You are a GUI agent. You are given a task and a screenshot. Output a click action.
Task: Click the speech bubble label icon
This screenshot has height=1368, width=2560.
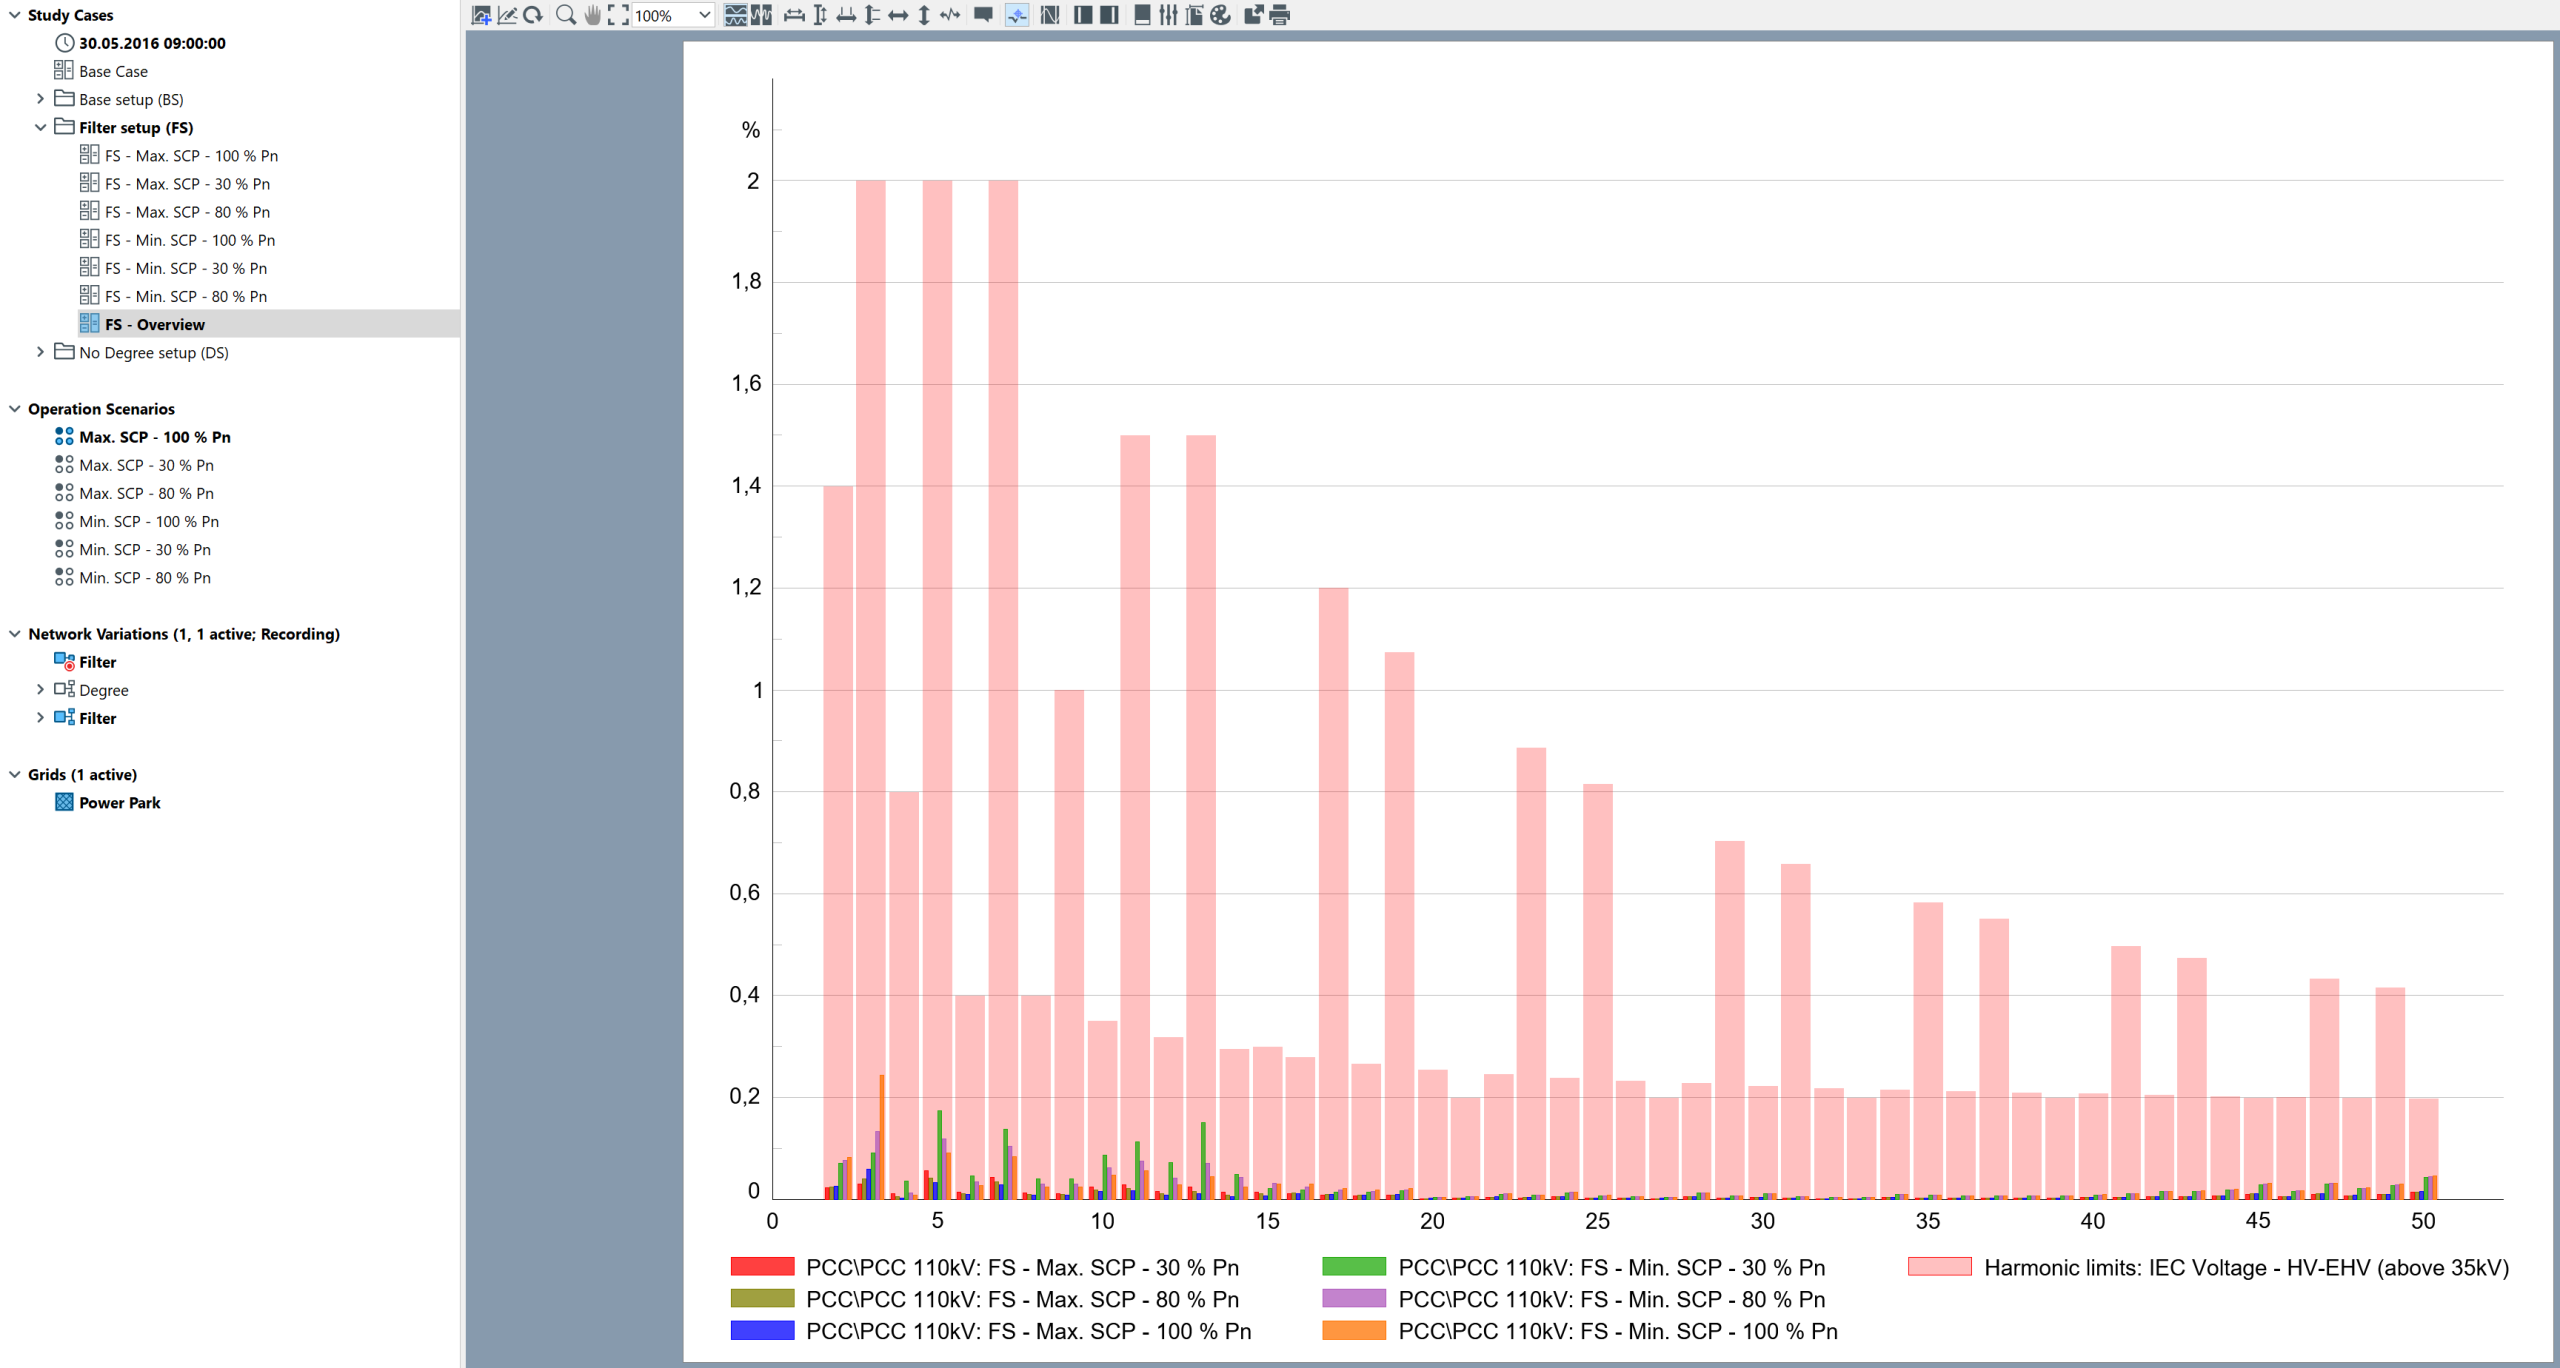click(983, 15)
